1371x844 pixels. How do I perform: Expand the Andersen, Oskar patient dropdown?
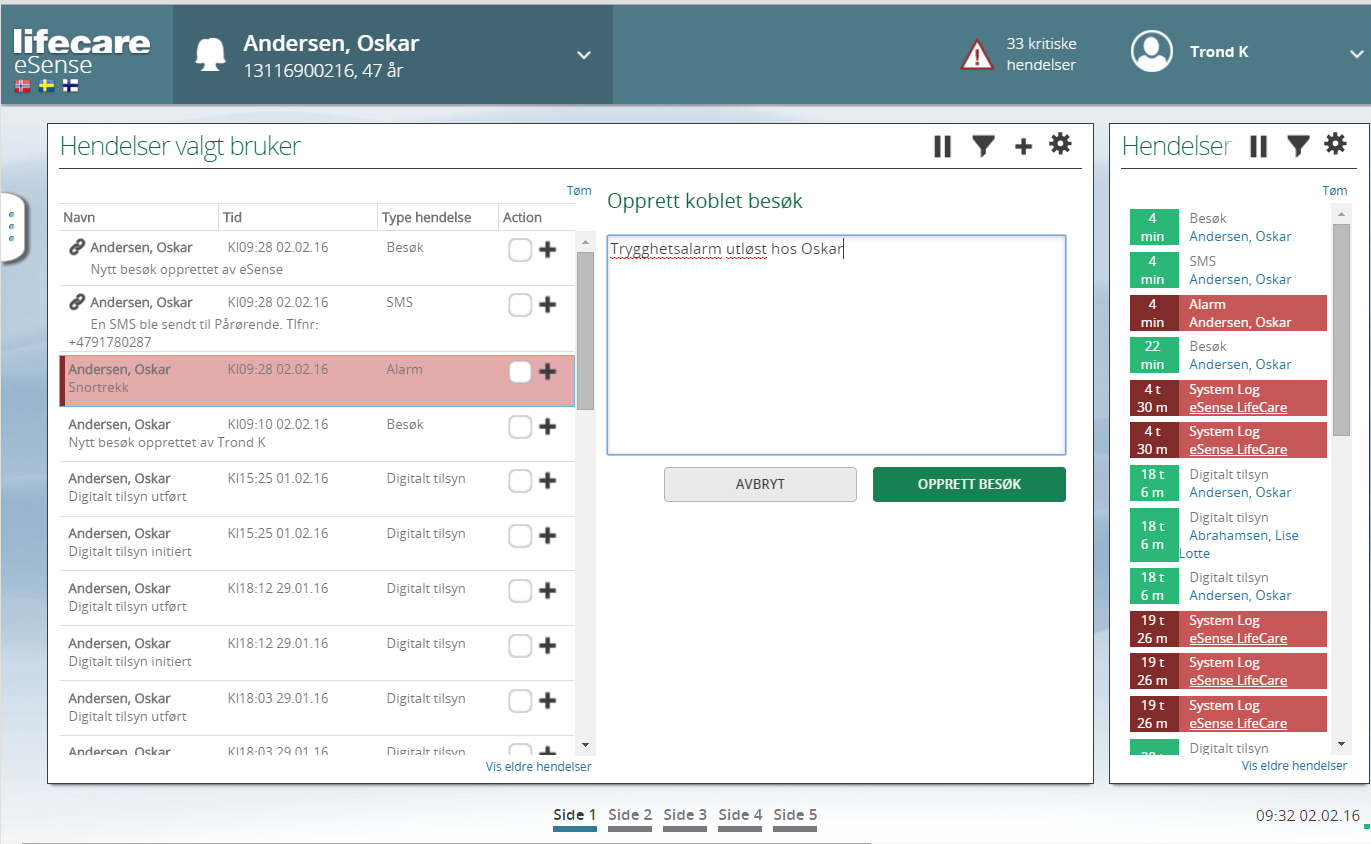tap(584, 55)
